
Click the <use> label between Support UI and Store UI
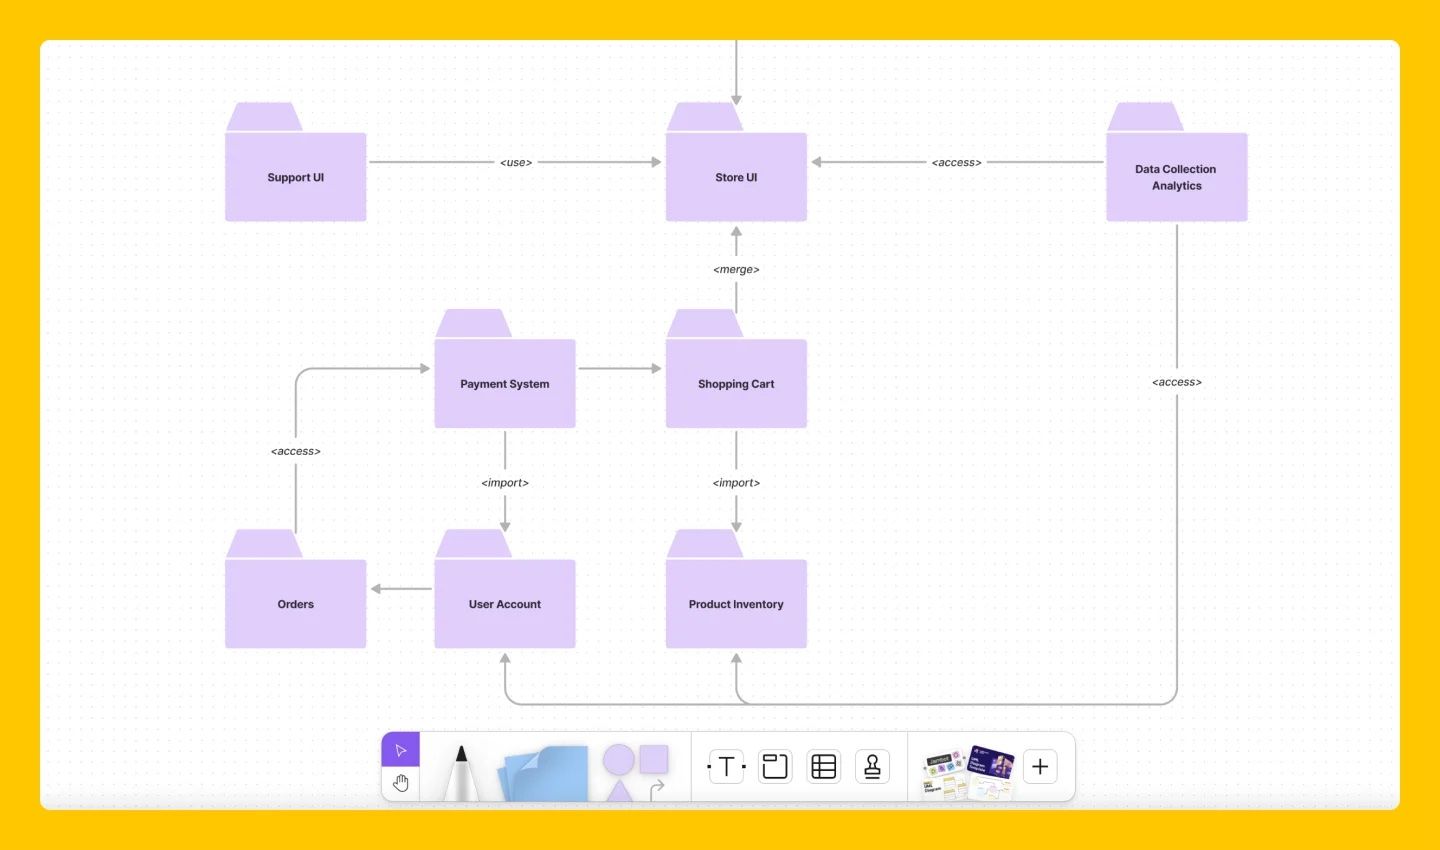(x=516, y=162)
